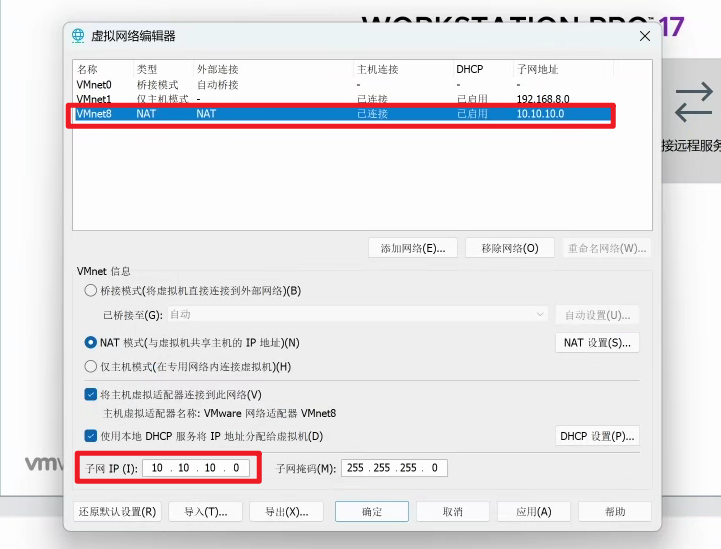Click the 帮助 help button
The width and height of the screenshot is (721, 549).
(615, 511)
